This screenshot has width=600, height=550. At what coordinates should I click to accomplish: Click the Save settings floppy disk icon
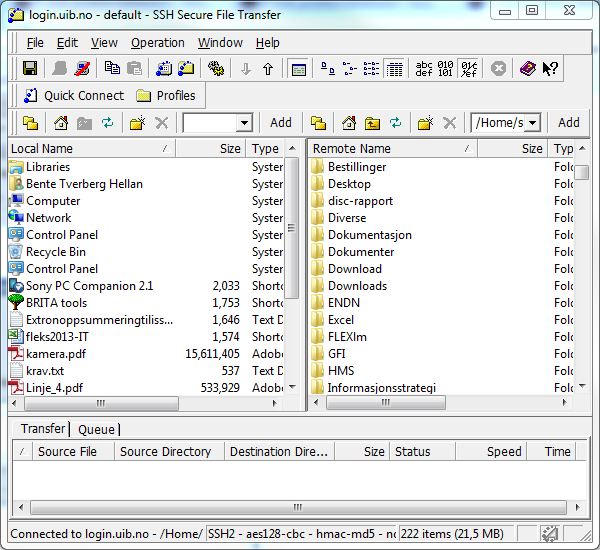[30, 69]
